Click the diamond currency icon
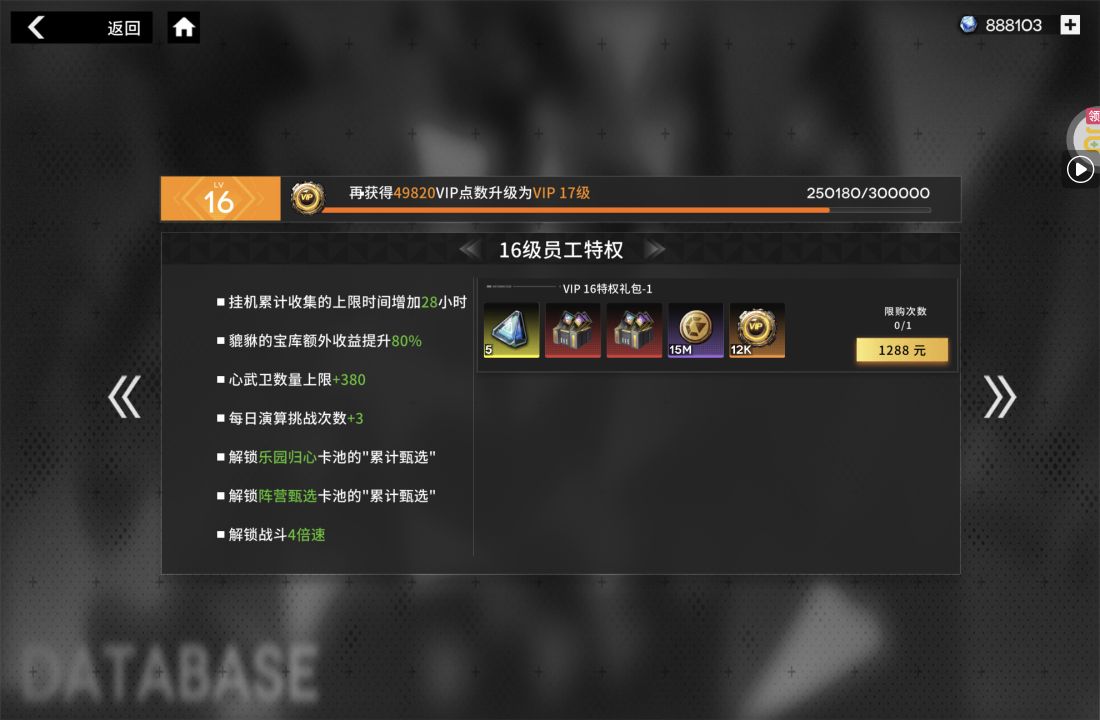Image resolution: width=1100 pixels, height=720 pixels. (968, 25)
